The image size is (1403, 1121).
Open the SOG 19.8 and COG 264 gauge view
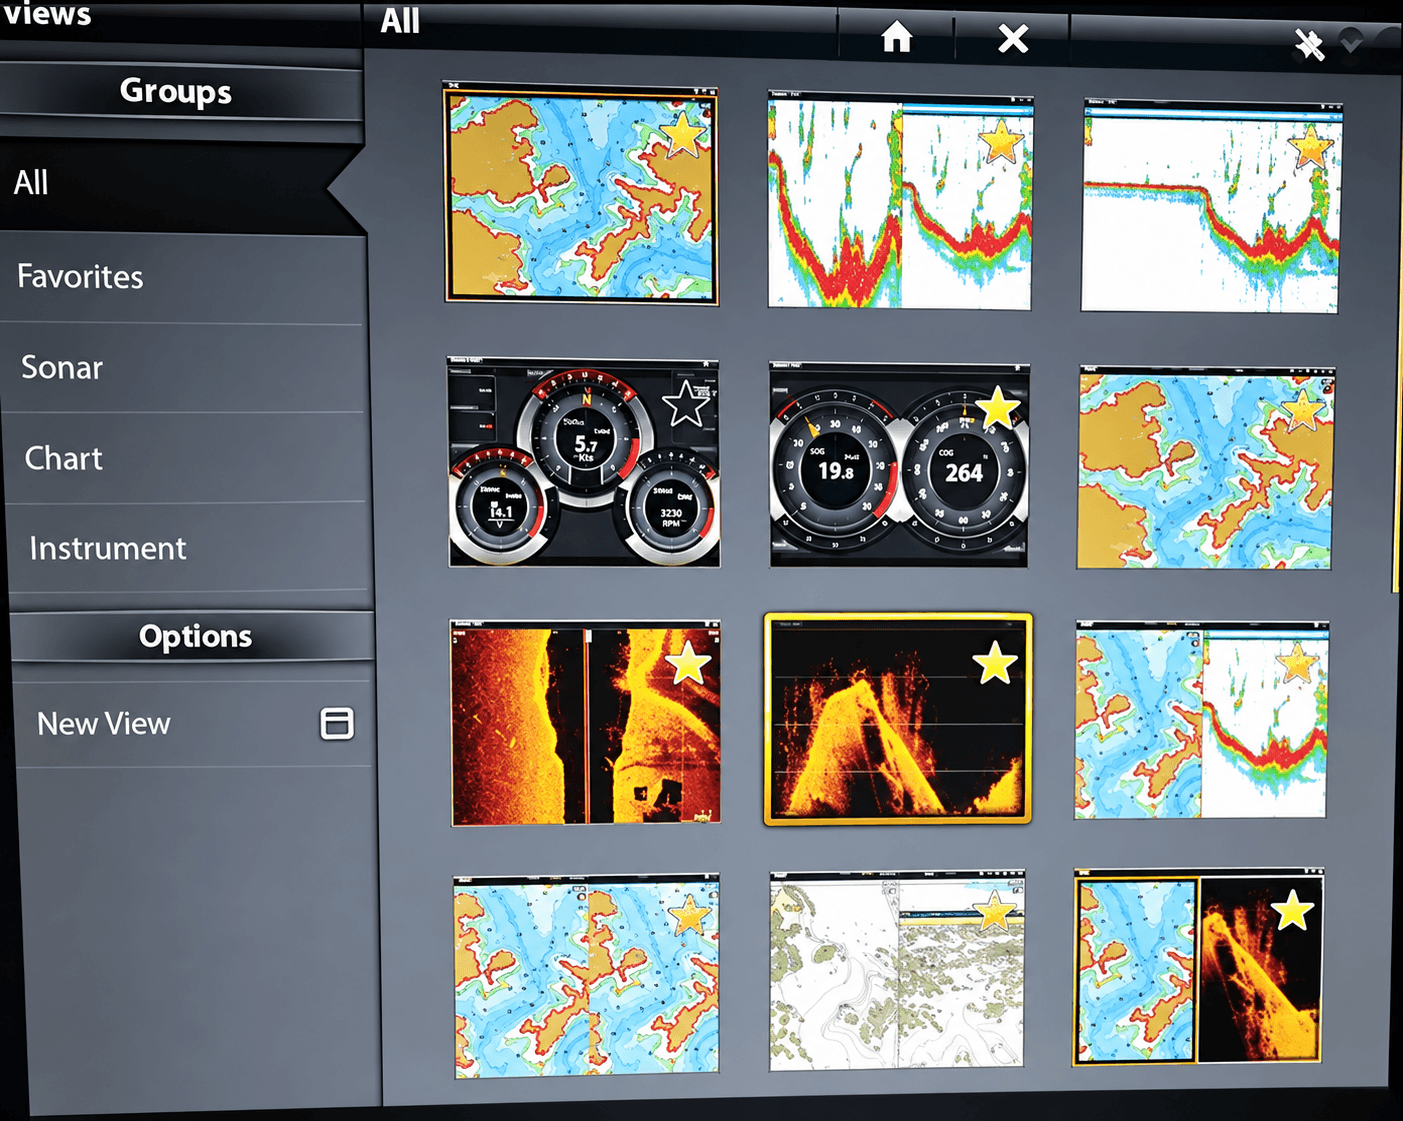[898, 465]
